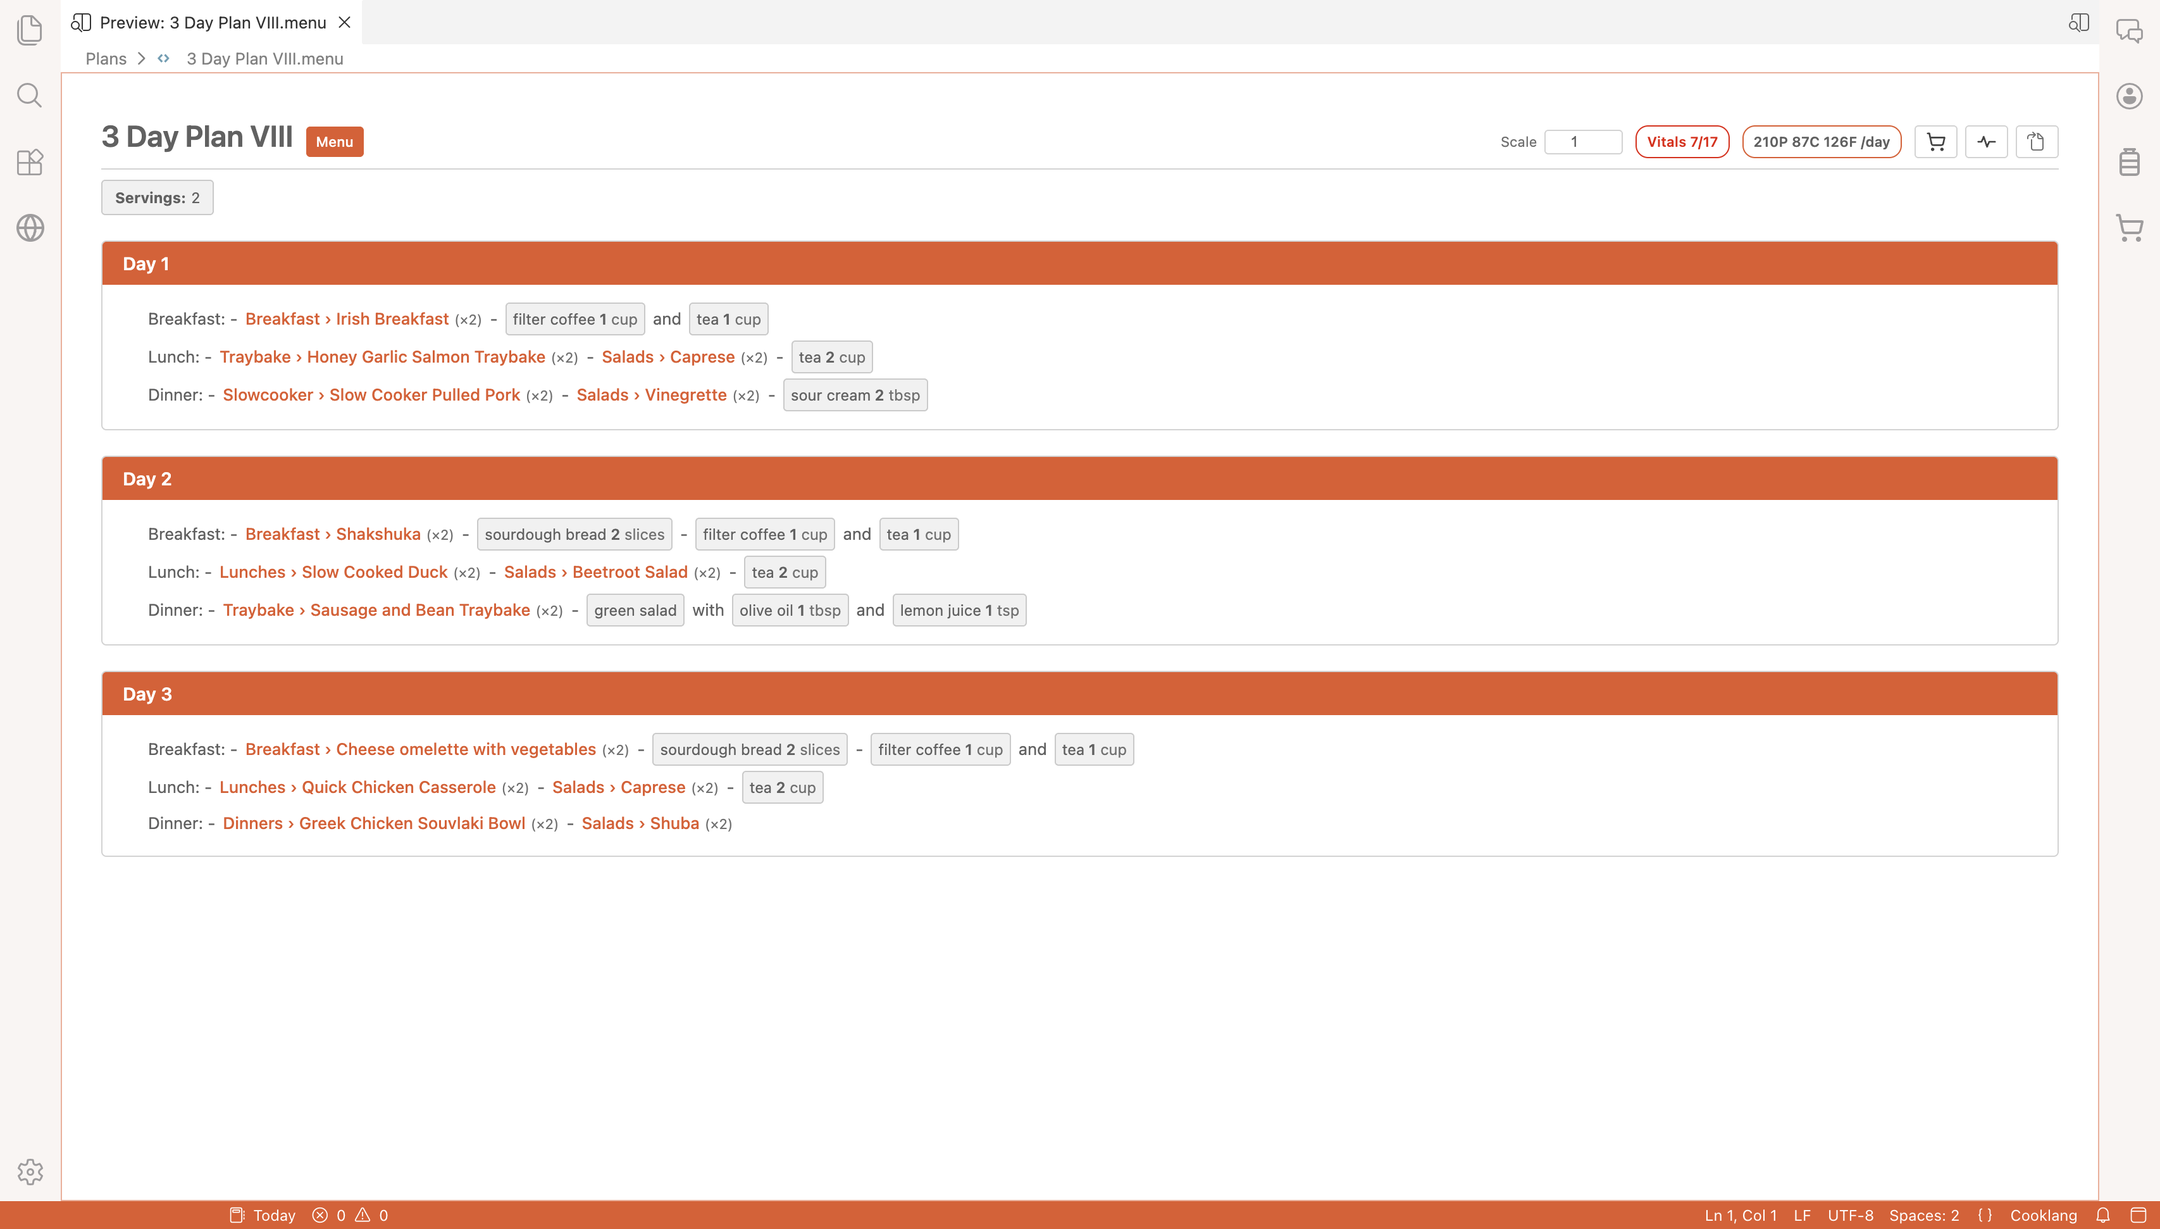
Task: Open the Breakfast › Irish Breakfast recipe link
Action: point(347,319)
